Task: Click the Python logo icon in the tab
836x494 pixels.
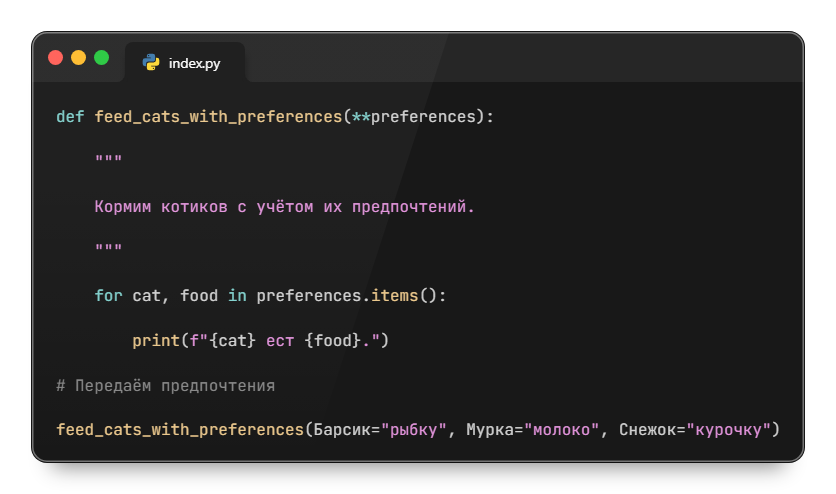Action: point(151,63)
